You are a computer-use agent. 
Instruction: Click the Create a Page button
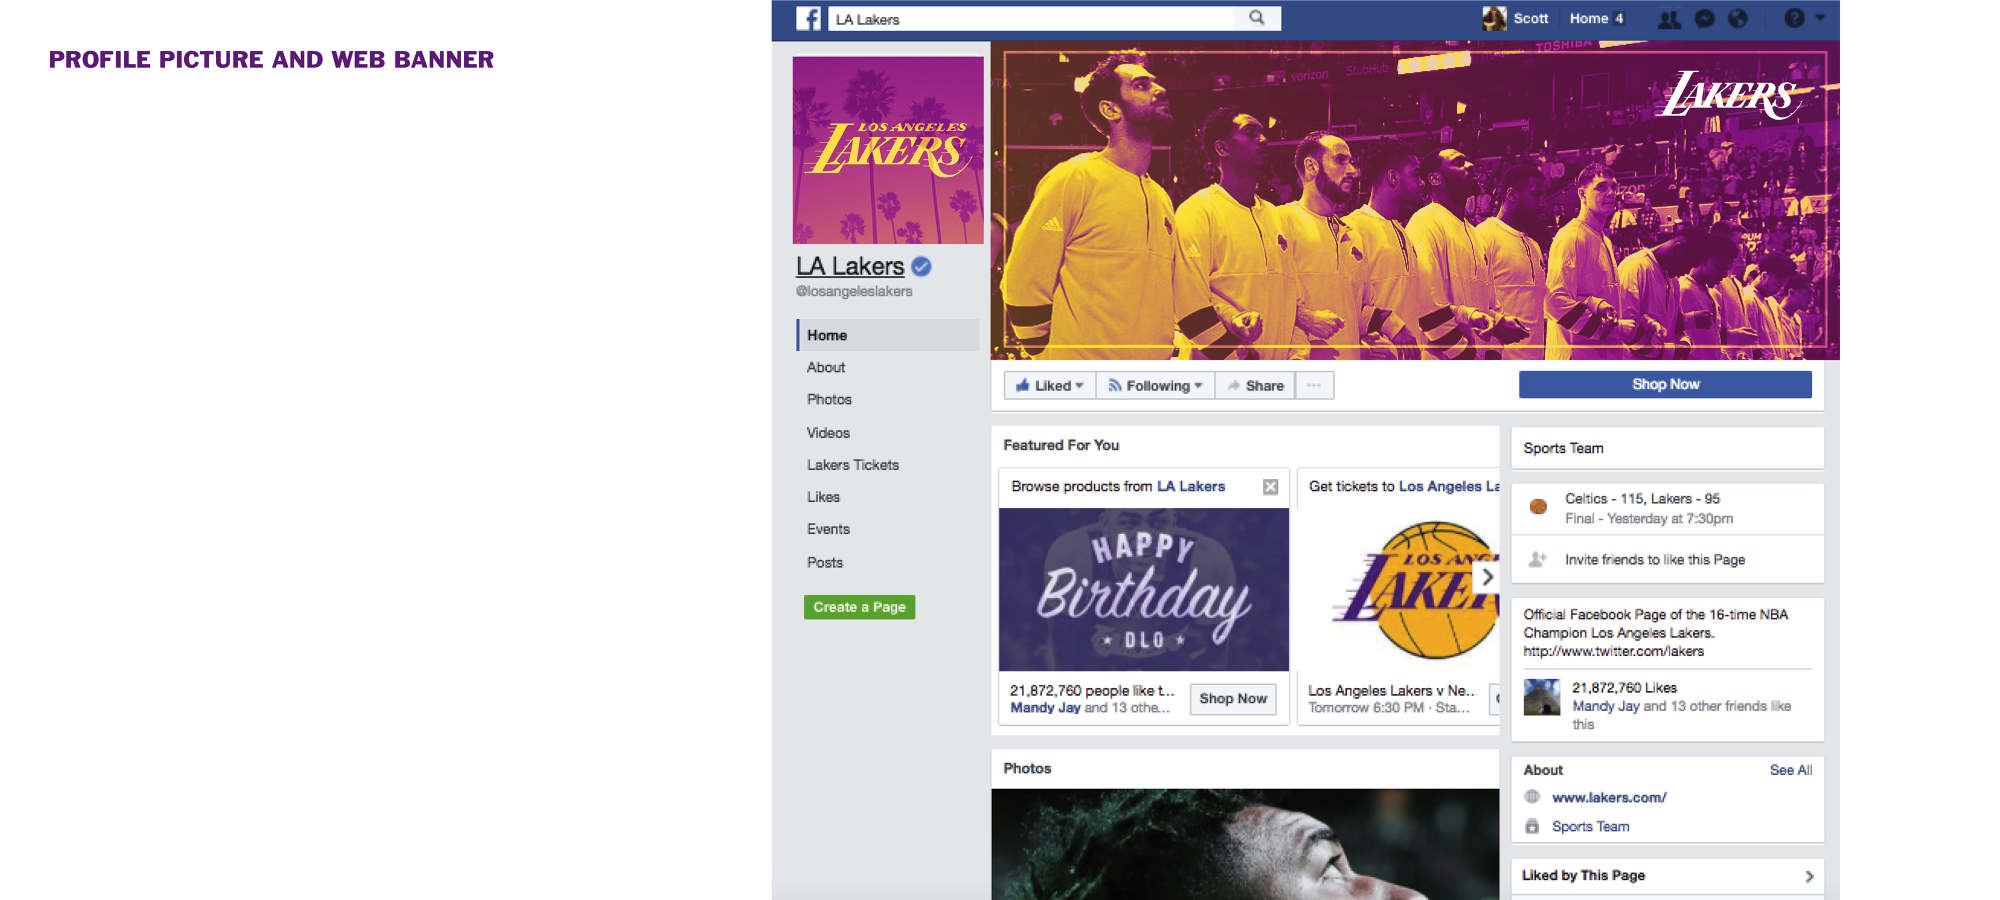click(x=859, y=607)
